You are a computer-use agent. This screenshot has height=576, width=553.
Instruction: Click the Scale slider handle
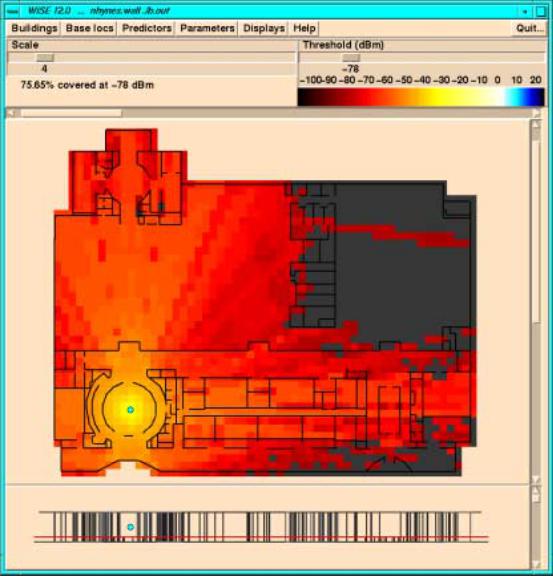[45, 58]
